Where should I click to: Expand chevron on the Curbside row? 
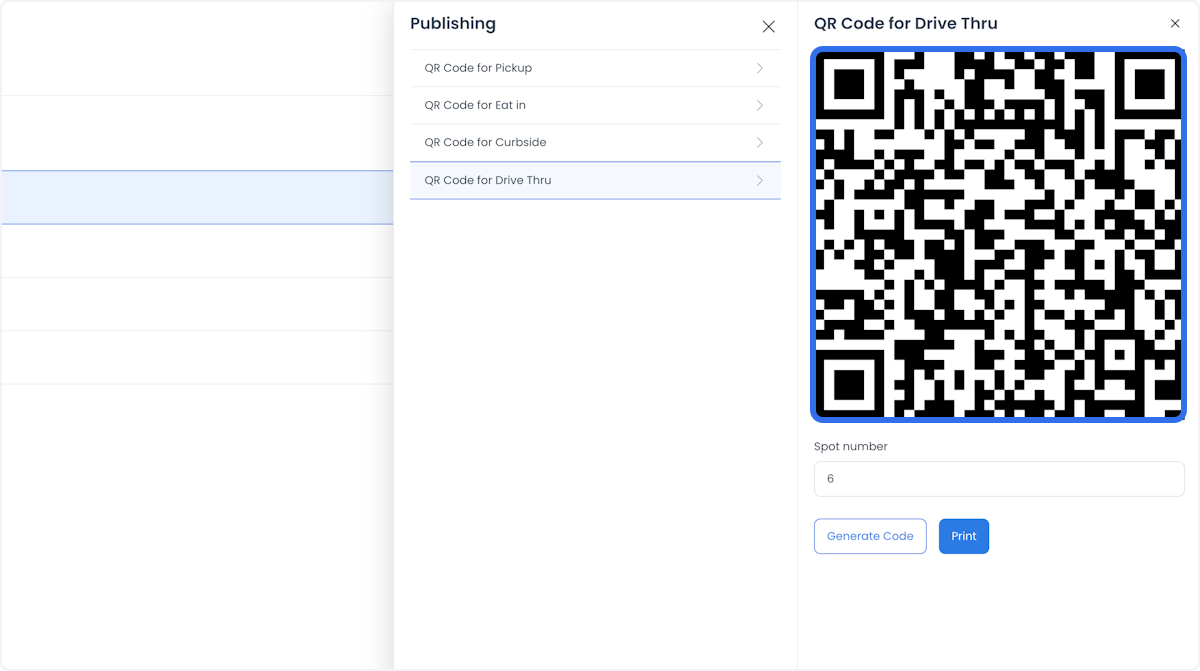(760, 143)
